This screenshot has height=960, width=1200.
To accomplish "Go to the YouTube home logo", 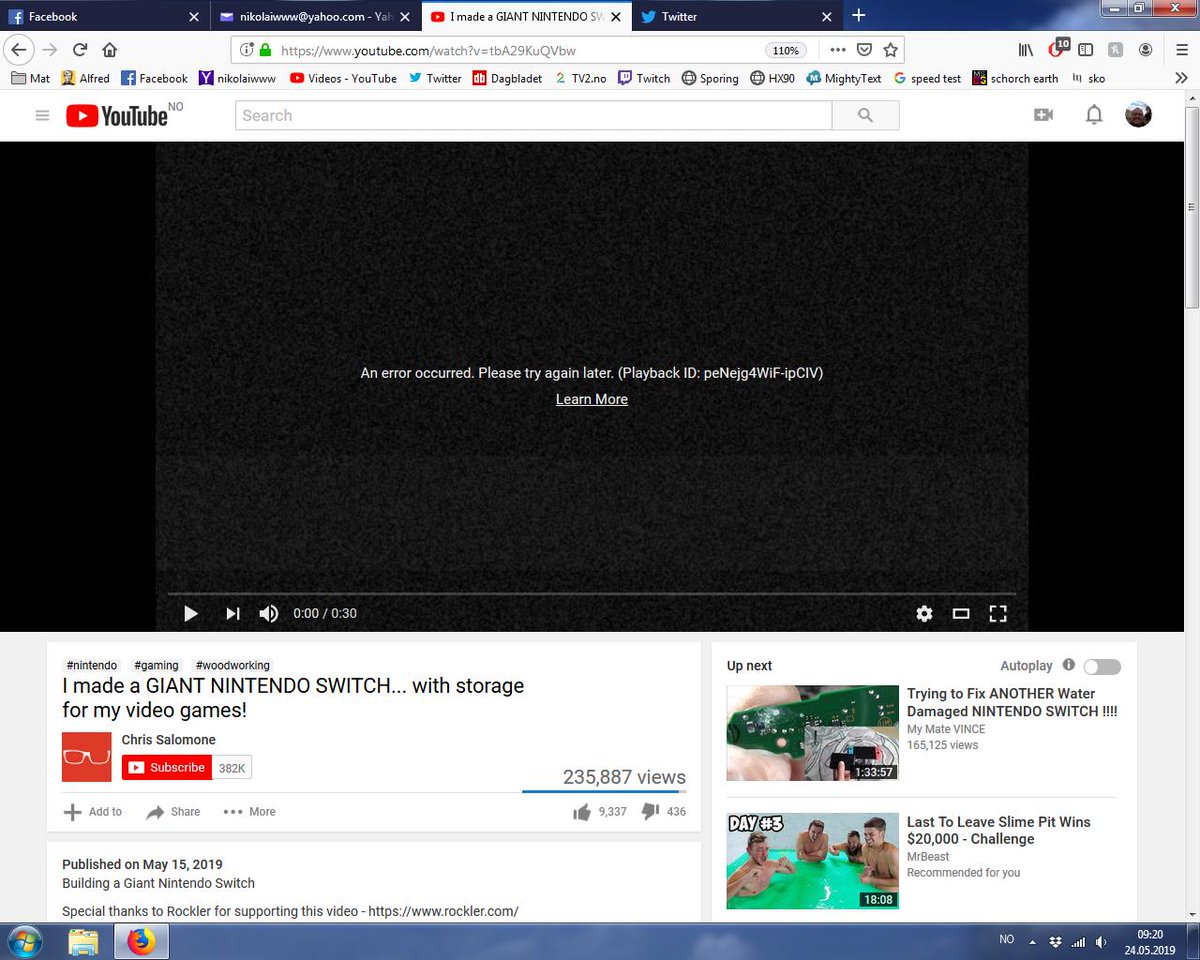I will pos(117,116).
